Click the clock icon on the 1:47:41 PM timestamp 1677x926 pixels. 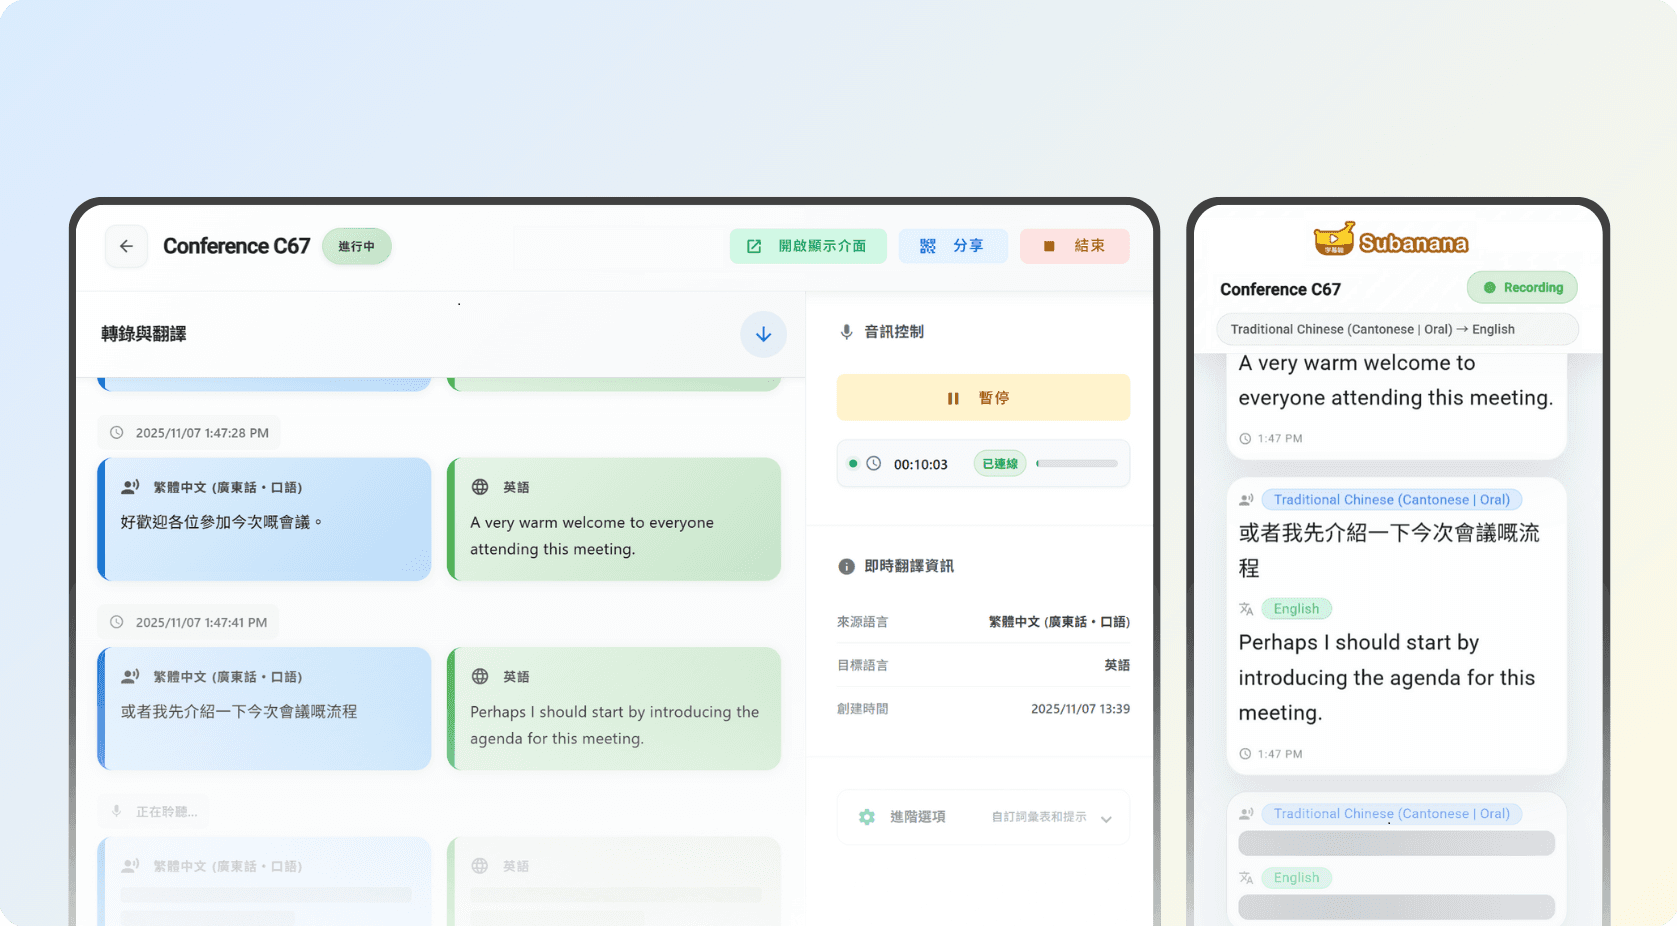(117, 622)
